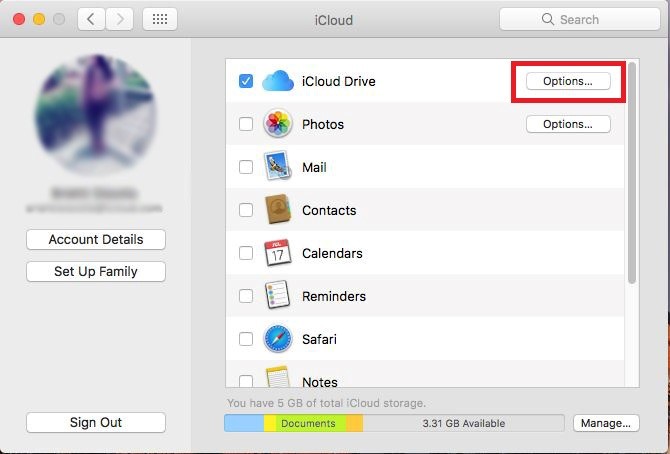The image size is (670, 454).
Task: Go forward with the right arrow button
Action: pos(120,19)
